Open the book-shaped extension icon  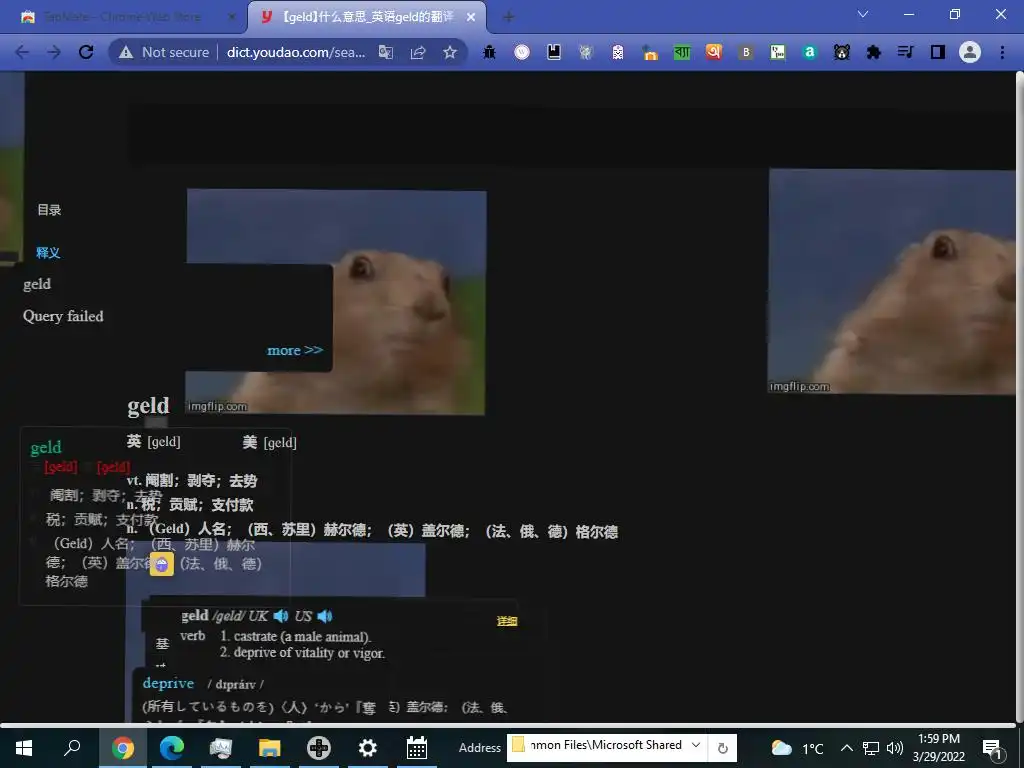pyautogui.click(x=554, y=52)
